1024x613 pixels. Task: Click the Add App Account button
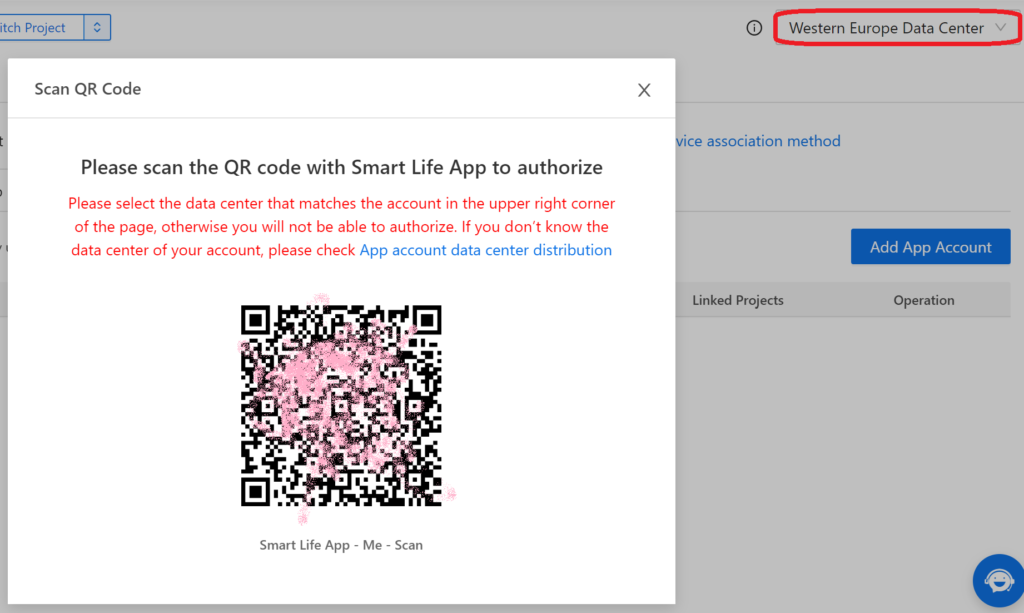coord(930,247)
